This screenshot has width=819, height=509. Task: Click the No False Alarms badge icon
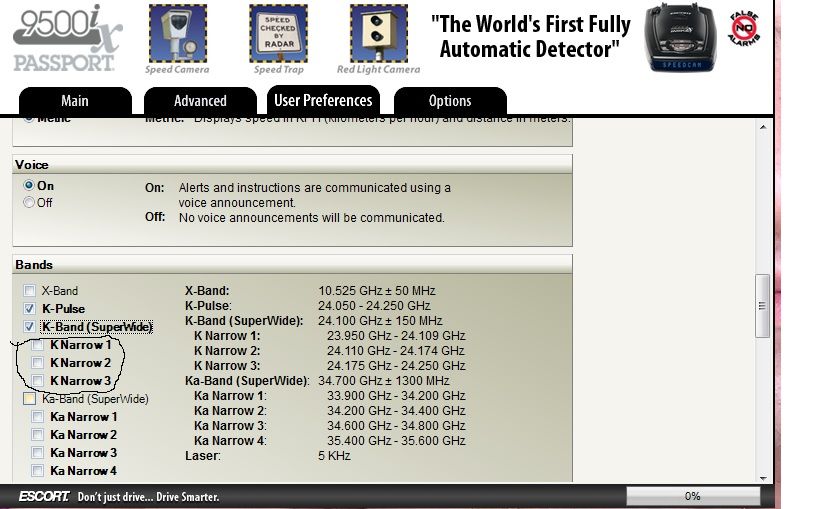(743, 28)
